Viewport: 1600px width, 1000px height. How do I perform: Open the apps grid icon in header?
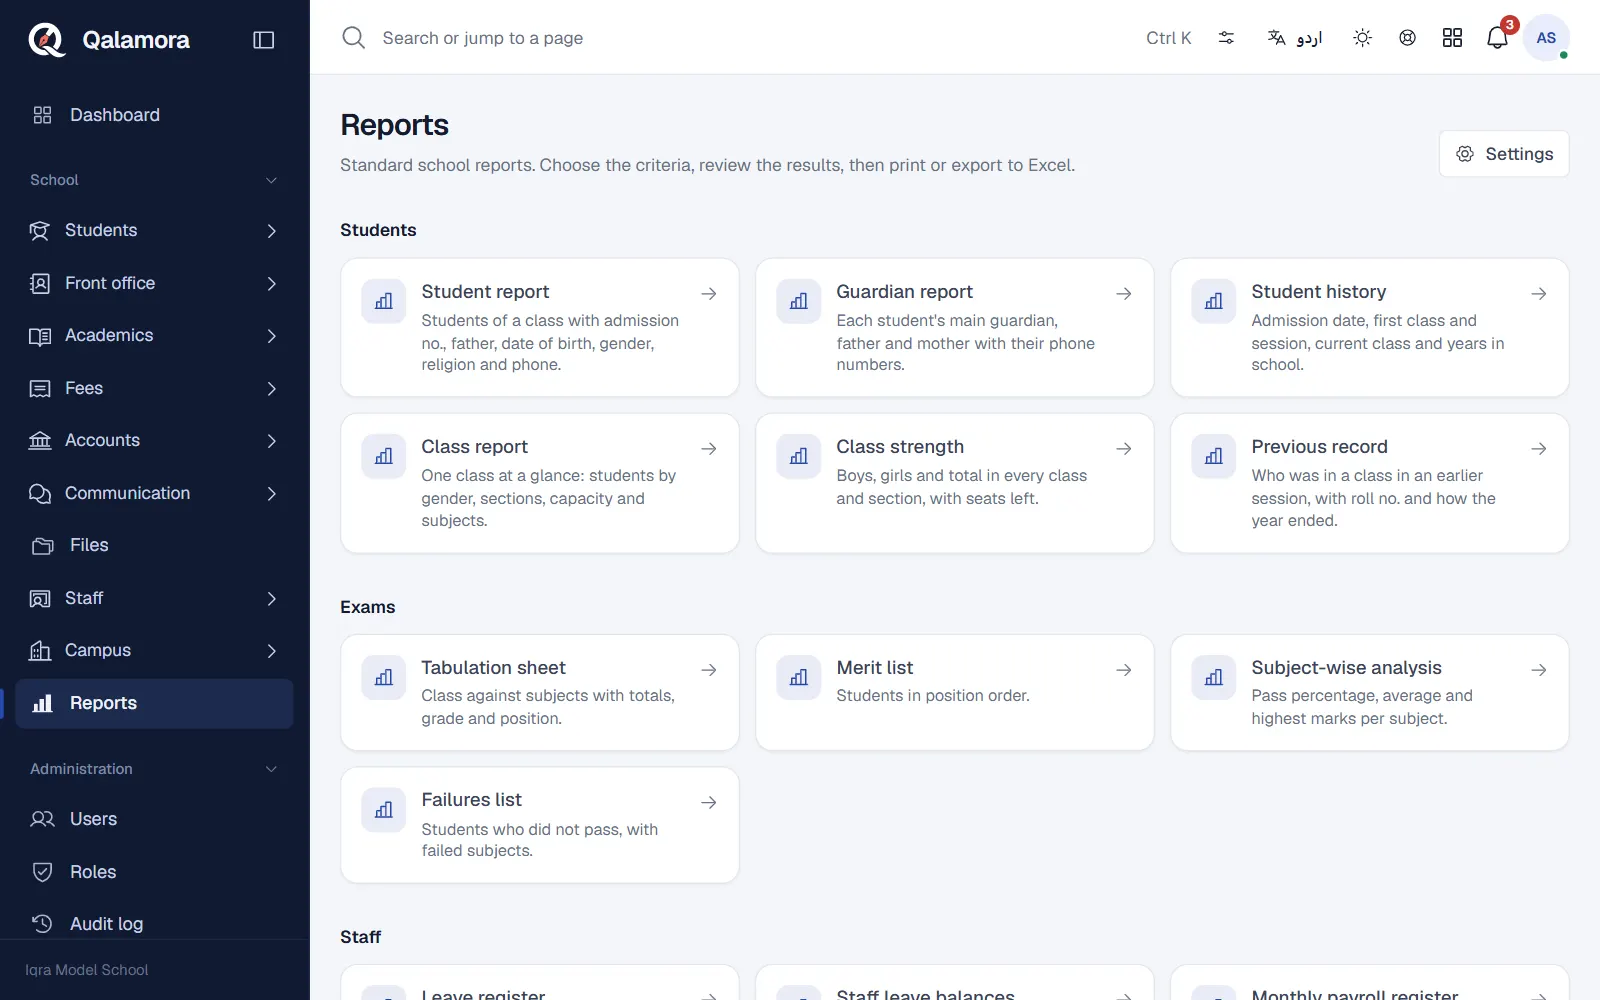[1452, 38]
